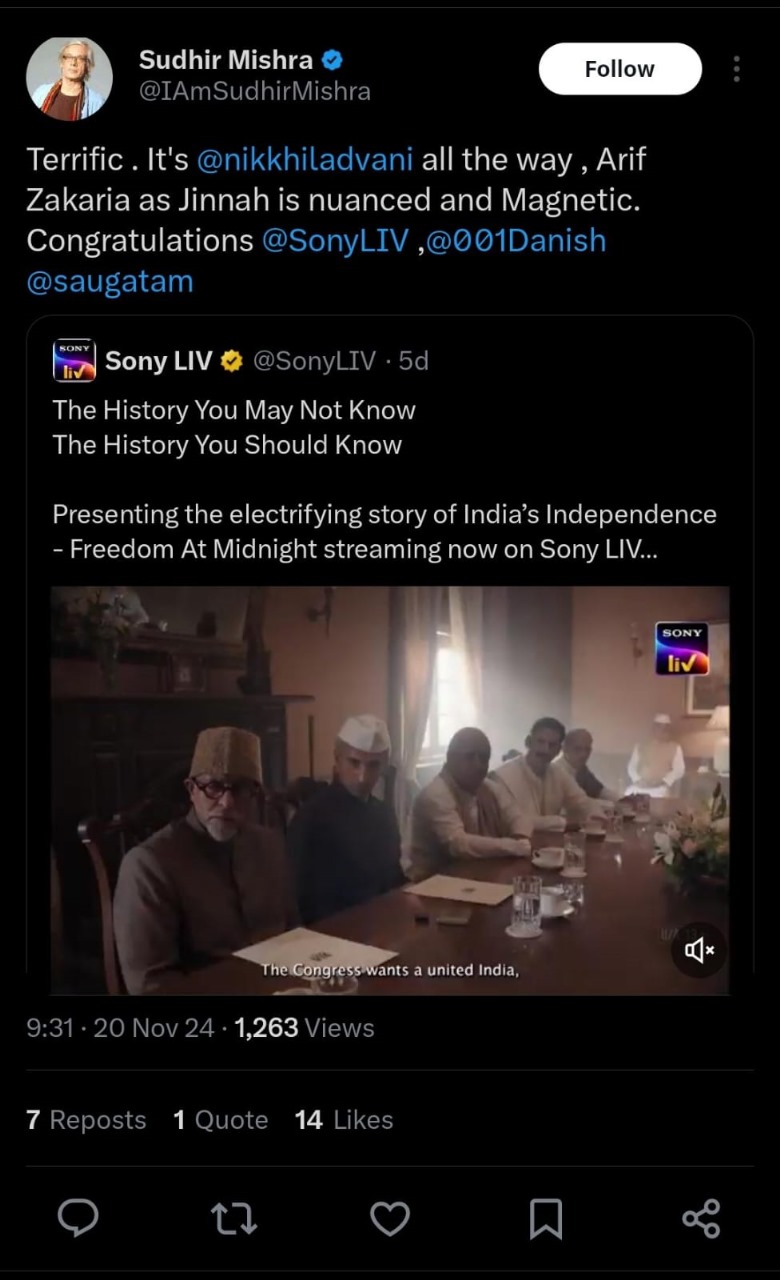Open Sudhir Mishra's profile picture
780x1280 pixels.
point(69,79)
